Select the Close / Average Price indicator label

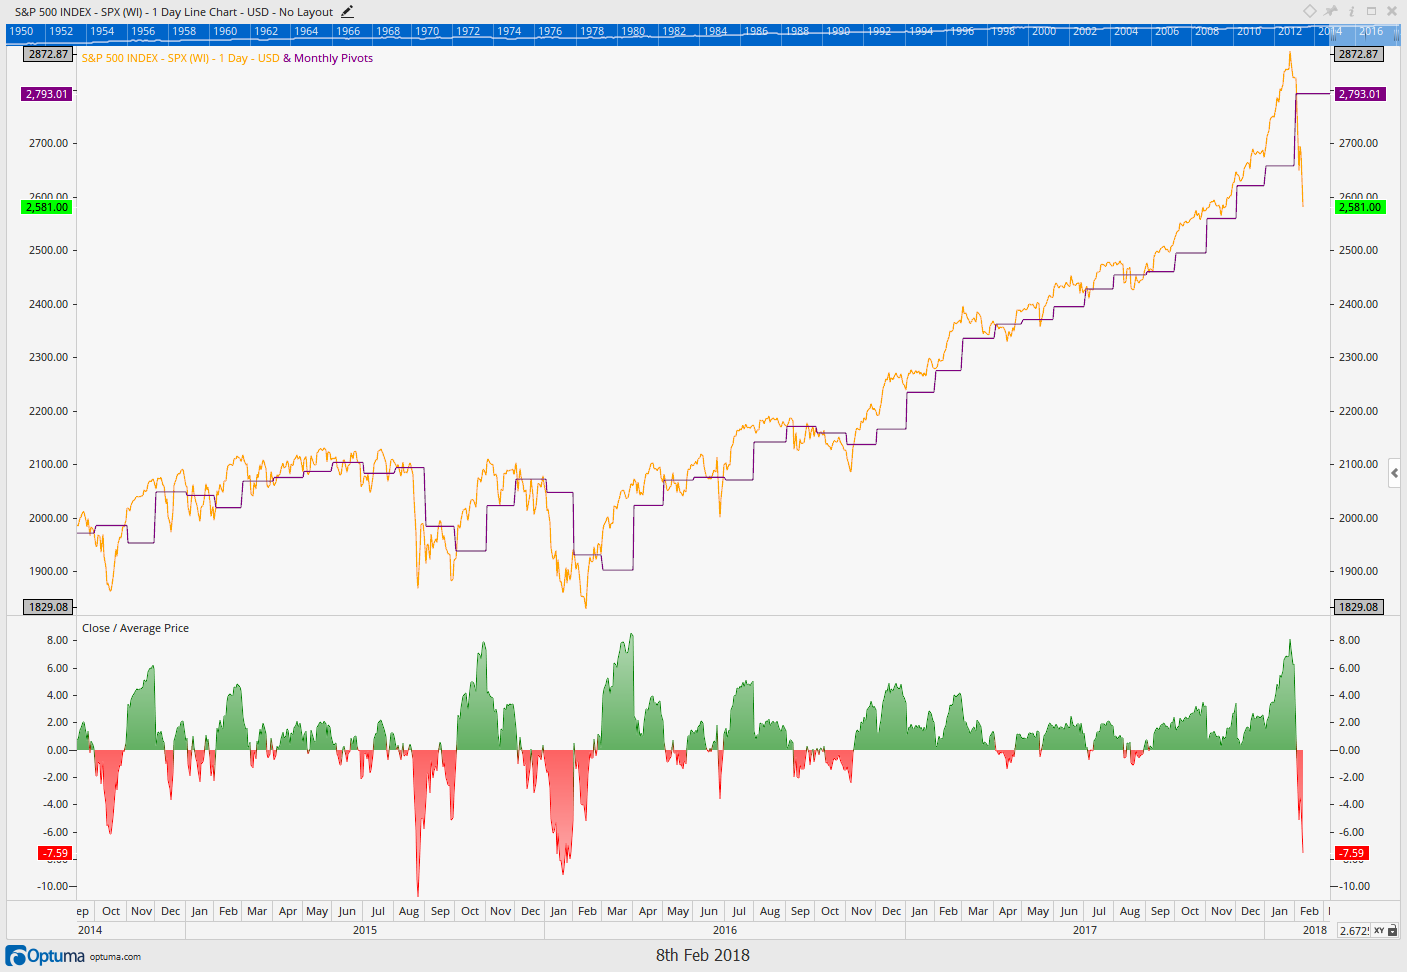(135, 628)
